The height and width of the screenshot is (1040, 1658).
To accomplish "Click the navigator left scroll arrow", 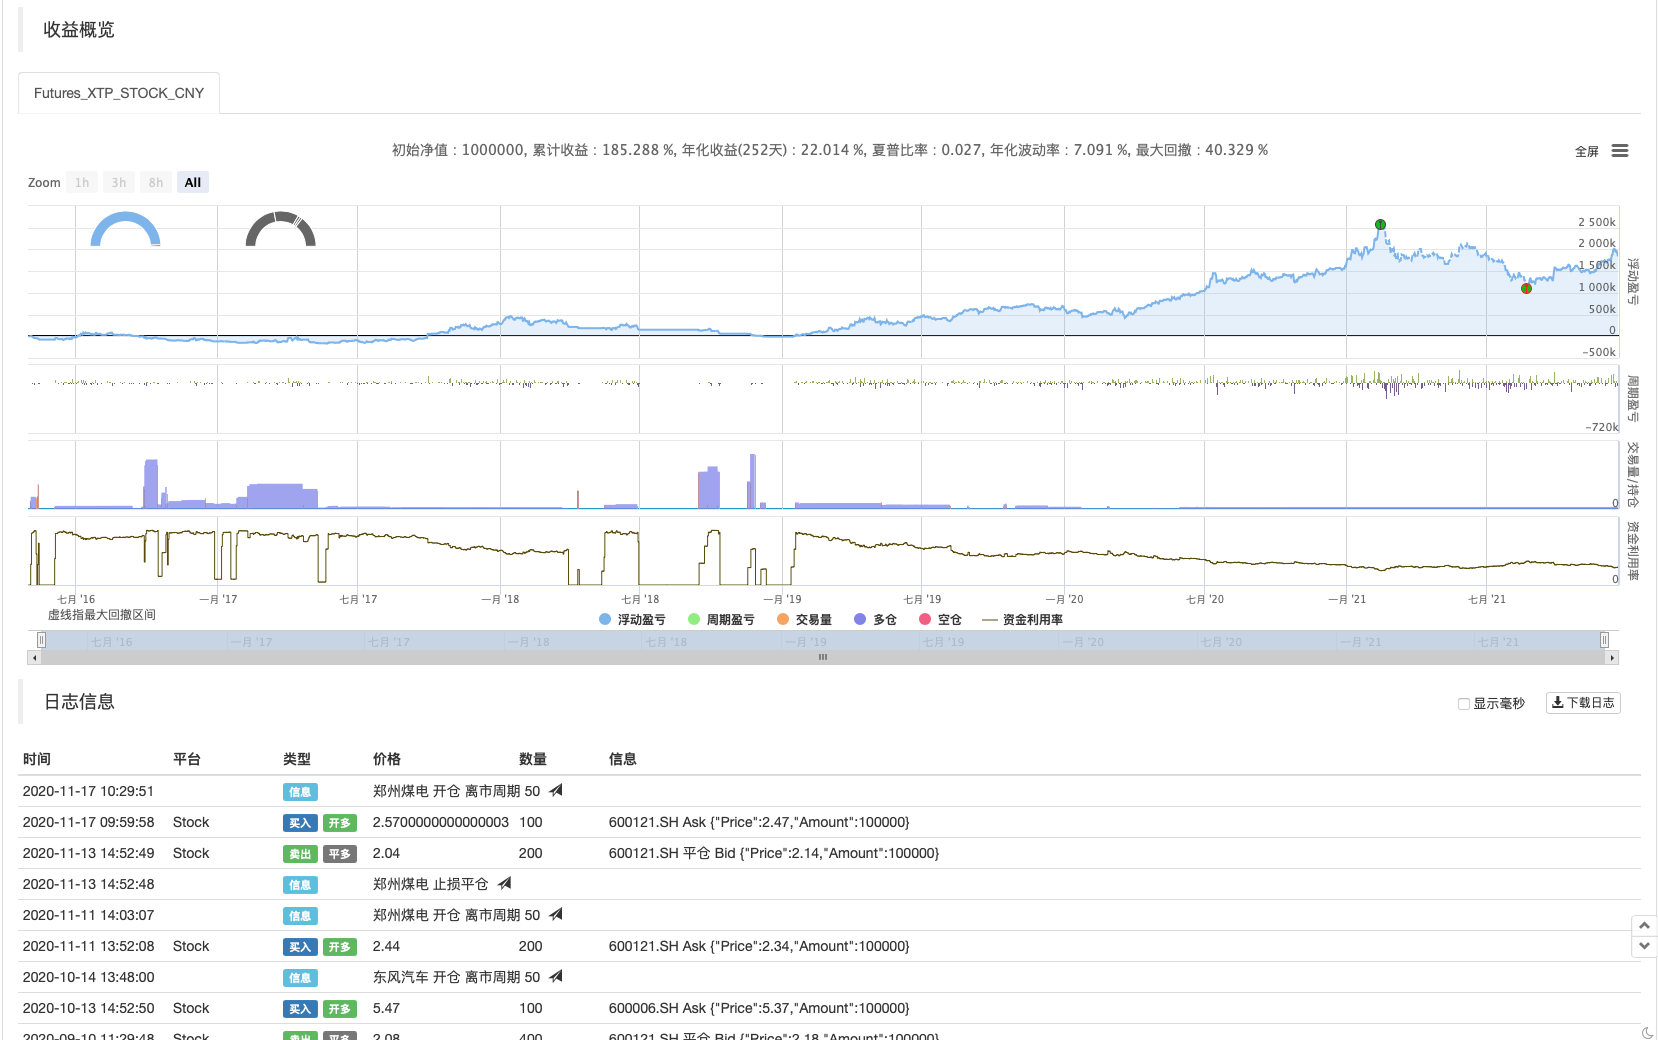I will [34, 658].
